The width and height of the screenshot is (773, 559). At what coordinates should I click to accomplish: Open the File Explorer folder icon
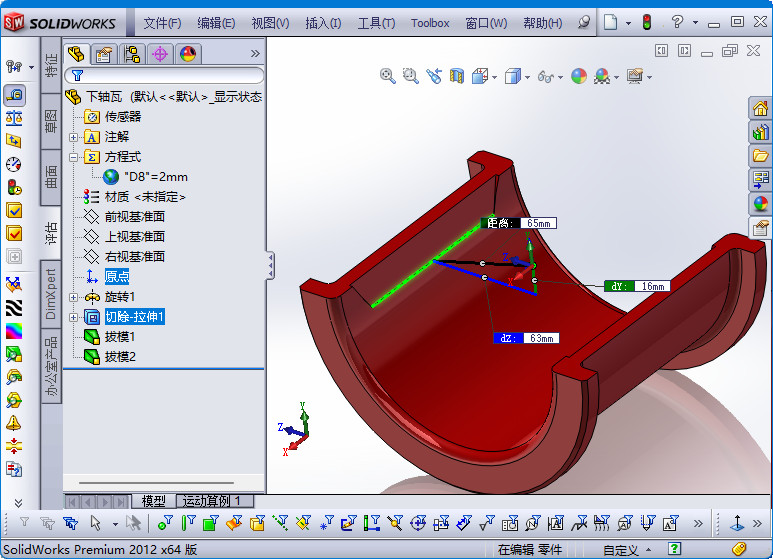pyautogui.click(x=760, y=156)
